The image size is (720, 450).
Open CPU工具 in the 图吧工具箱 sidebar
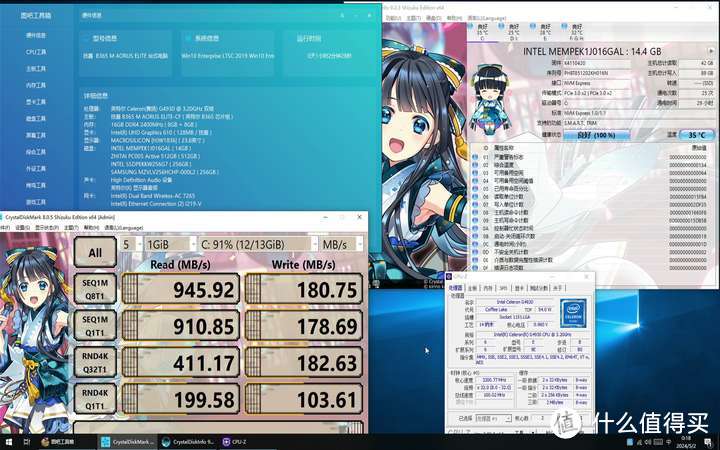(36, 52)
